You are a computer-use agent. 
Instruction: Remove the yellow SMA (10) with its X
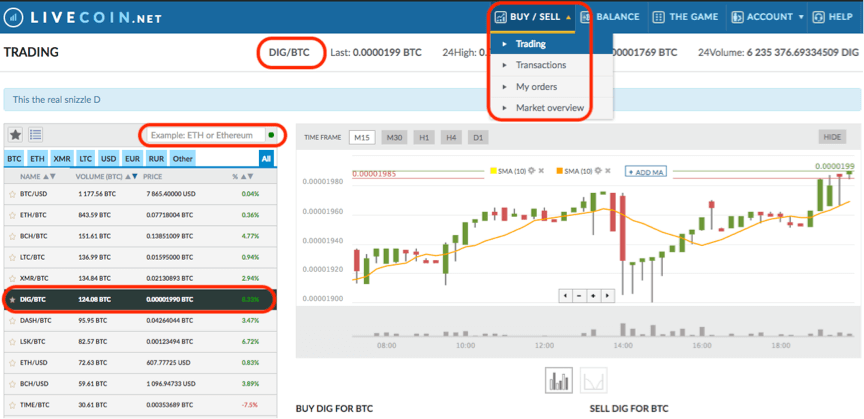pyautogui.click(x=541, y=171)
